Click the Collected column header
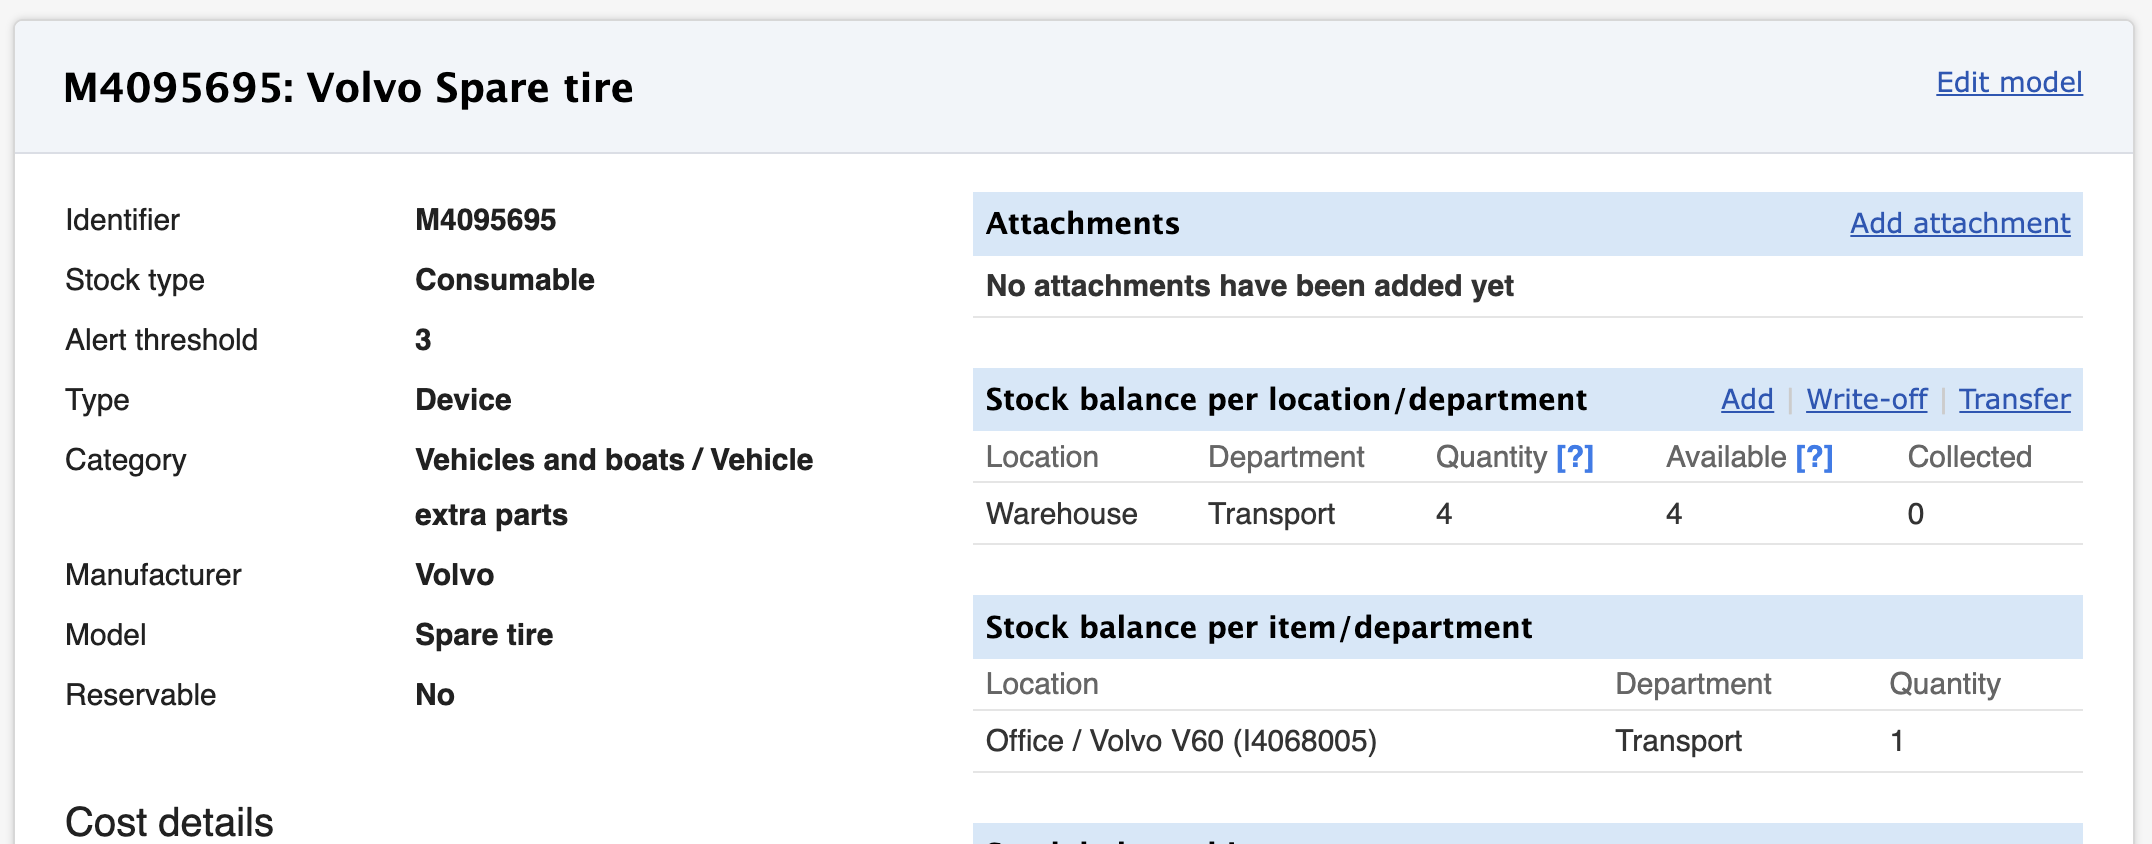Screen dimensions: 2152x844 [1969, 457]
